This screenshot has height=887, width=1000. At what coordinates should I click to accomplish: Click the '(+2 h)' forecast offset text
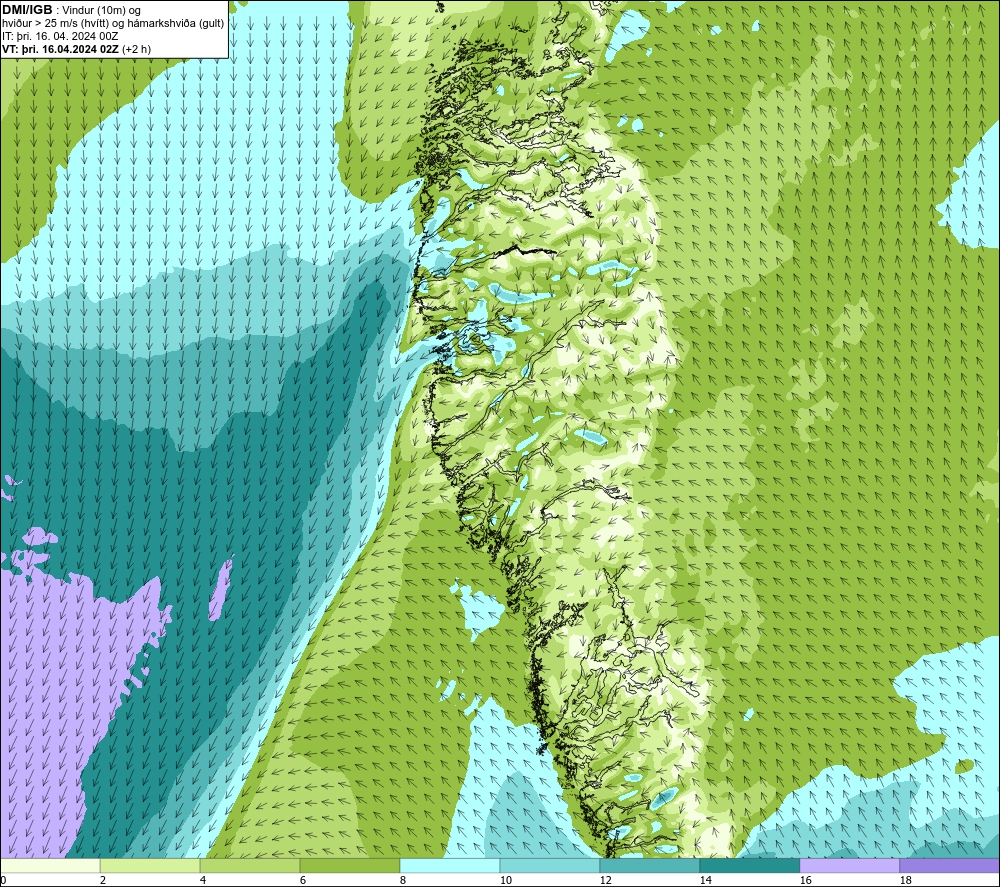click(136, 49)
